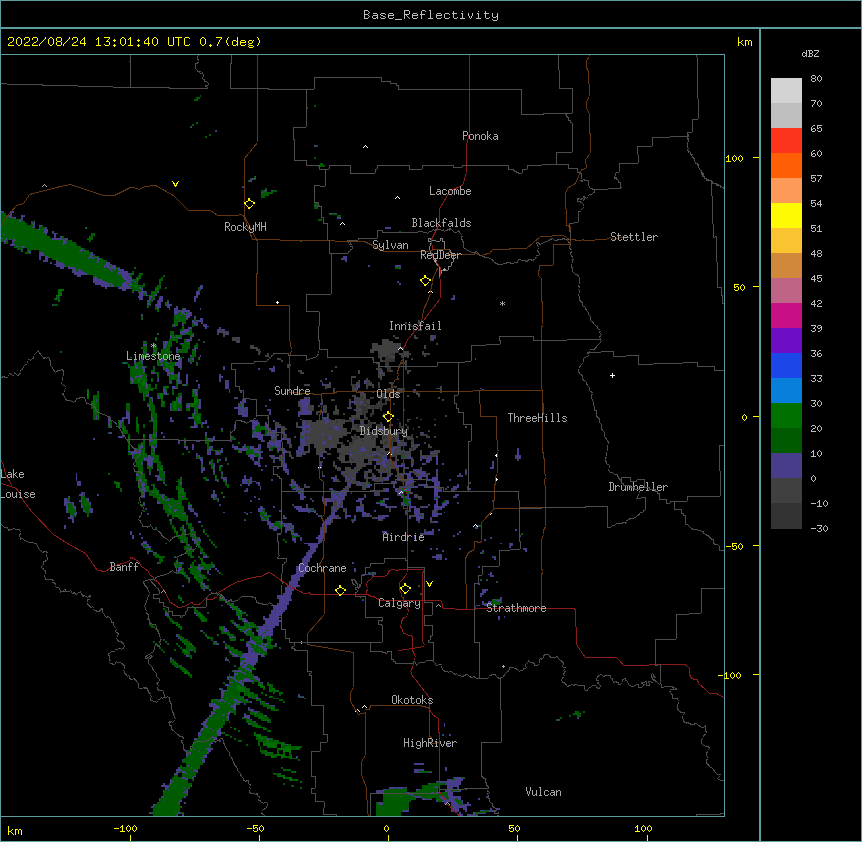Click the 80 value in the dBZ legend
Image resolution: width=862 pixels, height=842 pixels.
[x=816, y=79]
